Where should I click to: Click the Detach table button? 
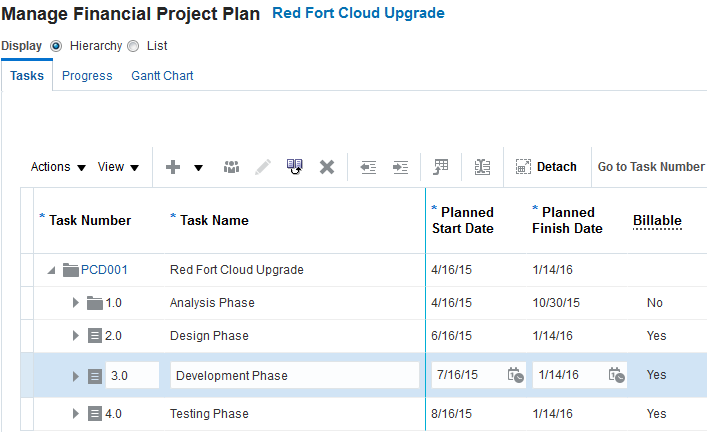tap(546, 167)
